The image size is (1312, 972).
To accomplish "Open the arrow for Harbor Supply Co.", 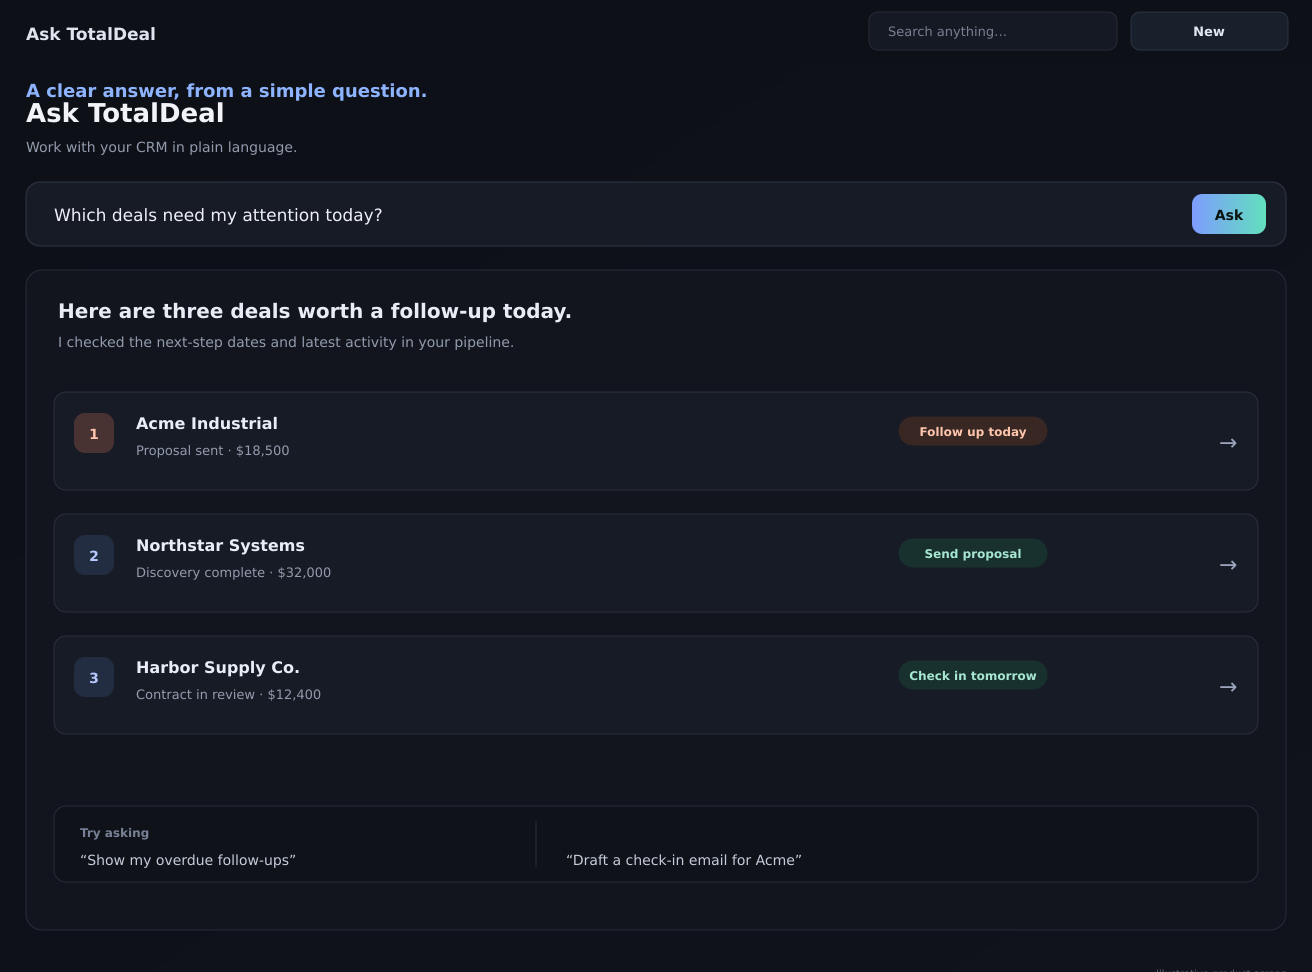I will point(1228,686).
